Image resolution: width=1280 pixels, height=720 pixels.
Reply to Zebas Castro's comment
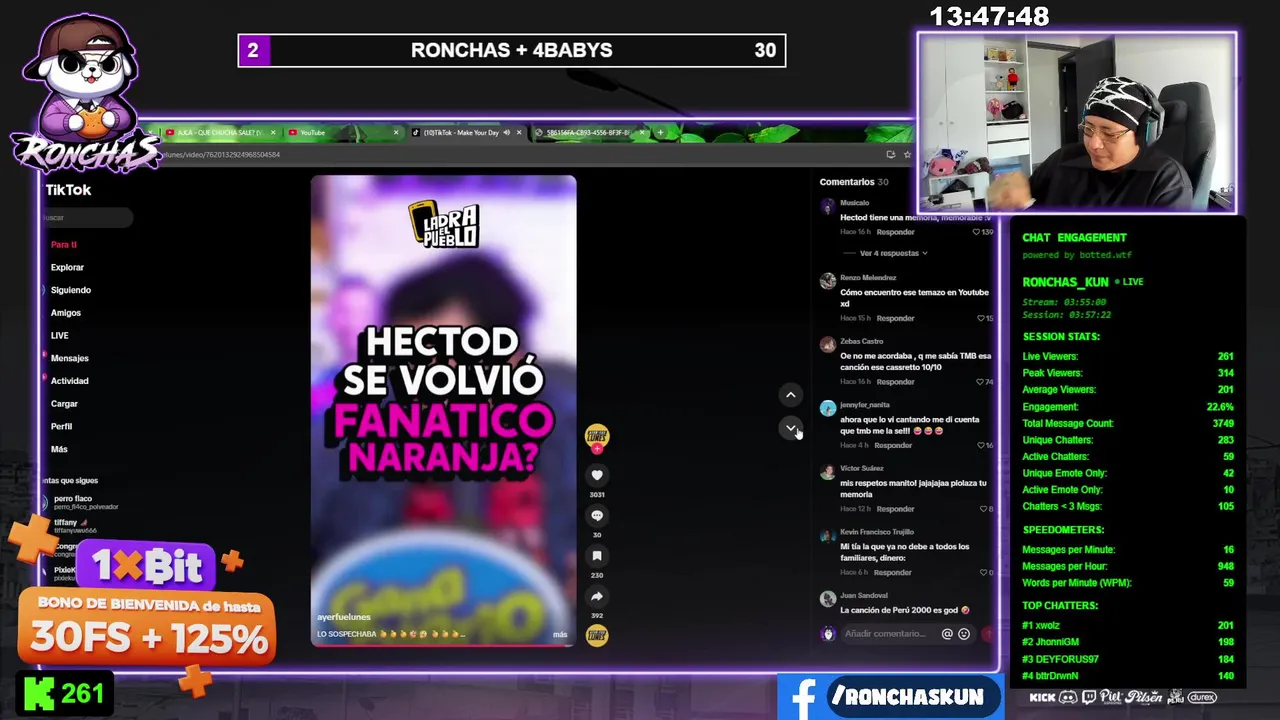pos(895,382)
